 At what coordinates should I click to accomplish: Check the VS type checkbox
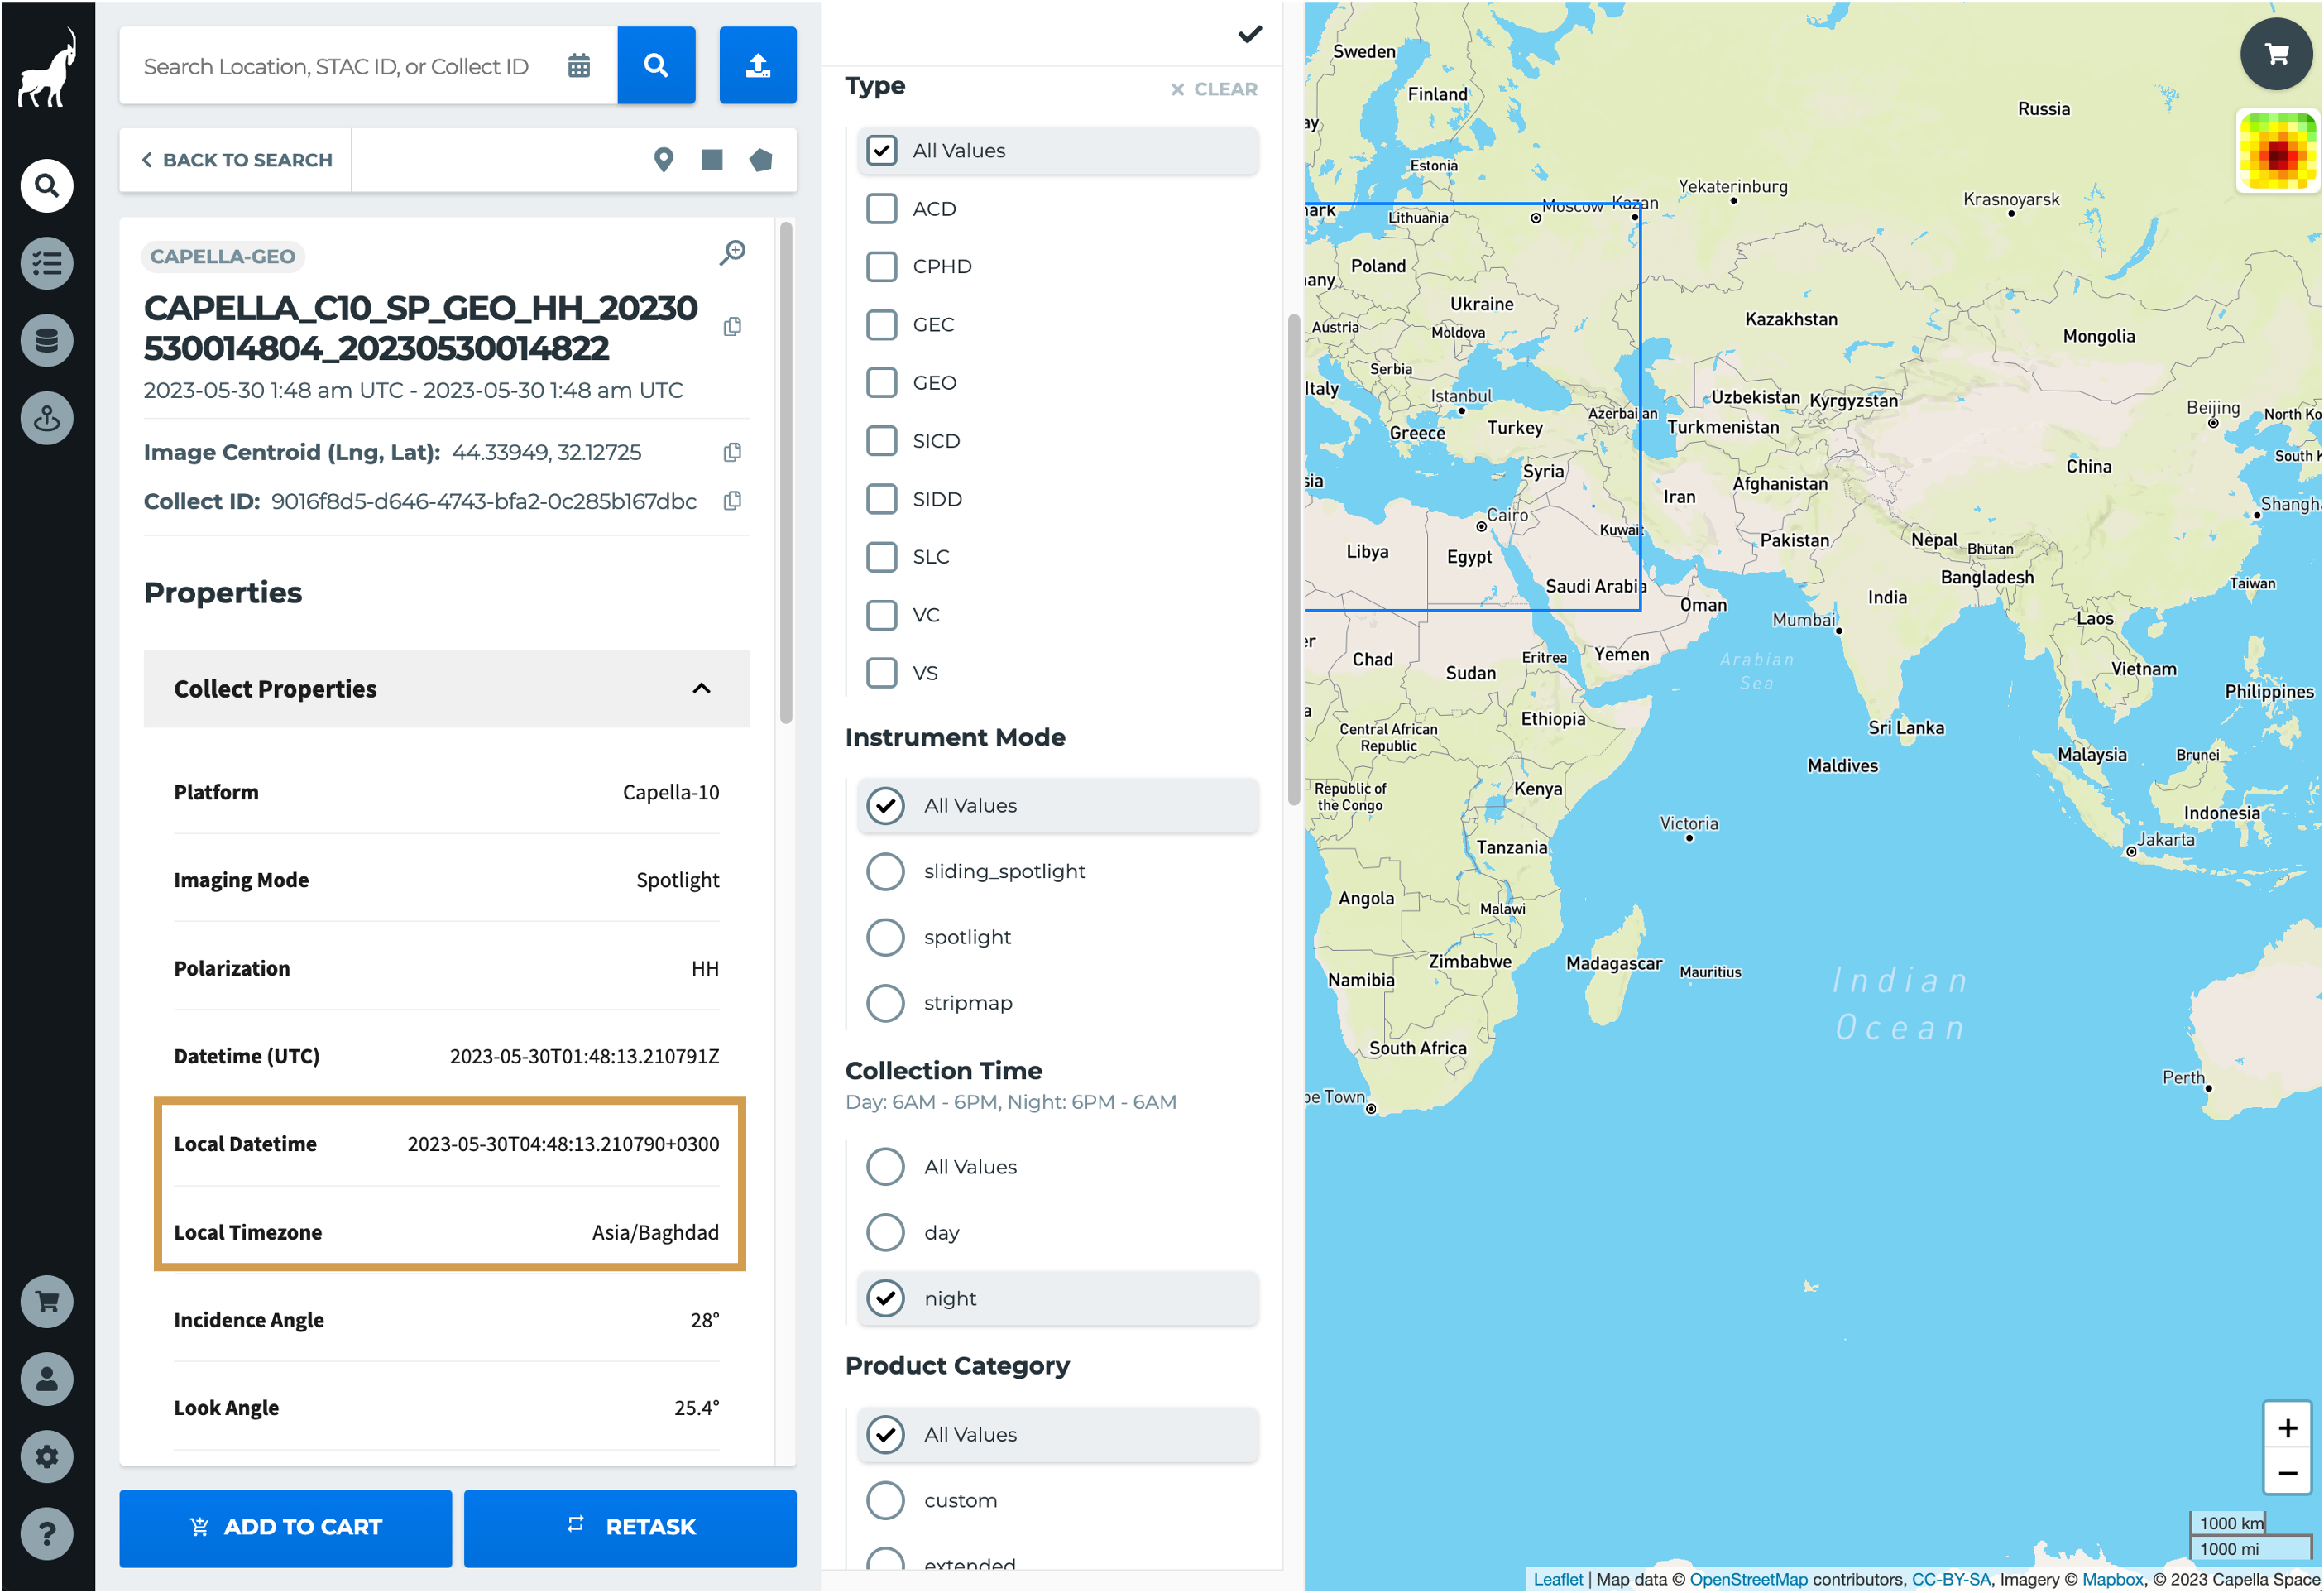tap(882, 673)
